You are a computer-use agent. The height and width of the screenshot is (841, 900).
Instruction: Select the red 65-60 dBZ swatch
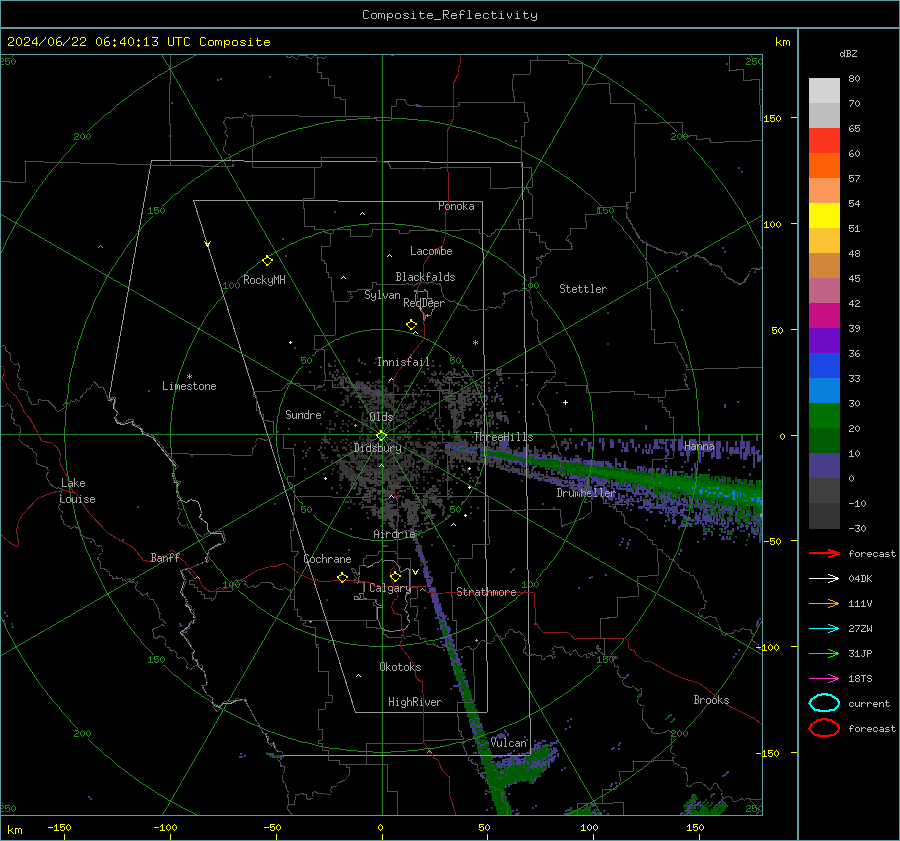[x=824, y=141]
